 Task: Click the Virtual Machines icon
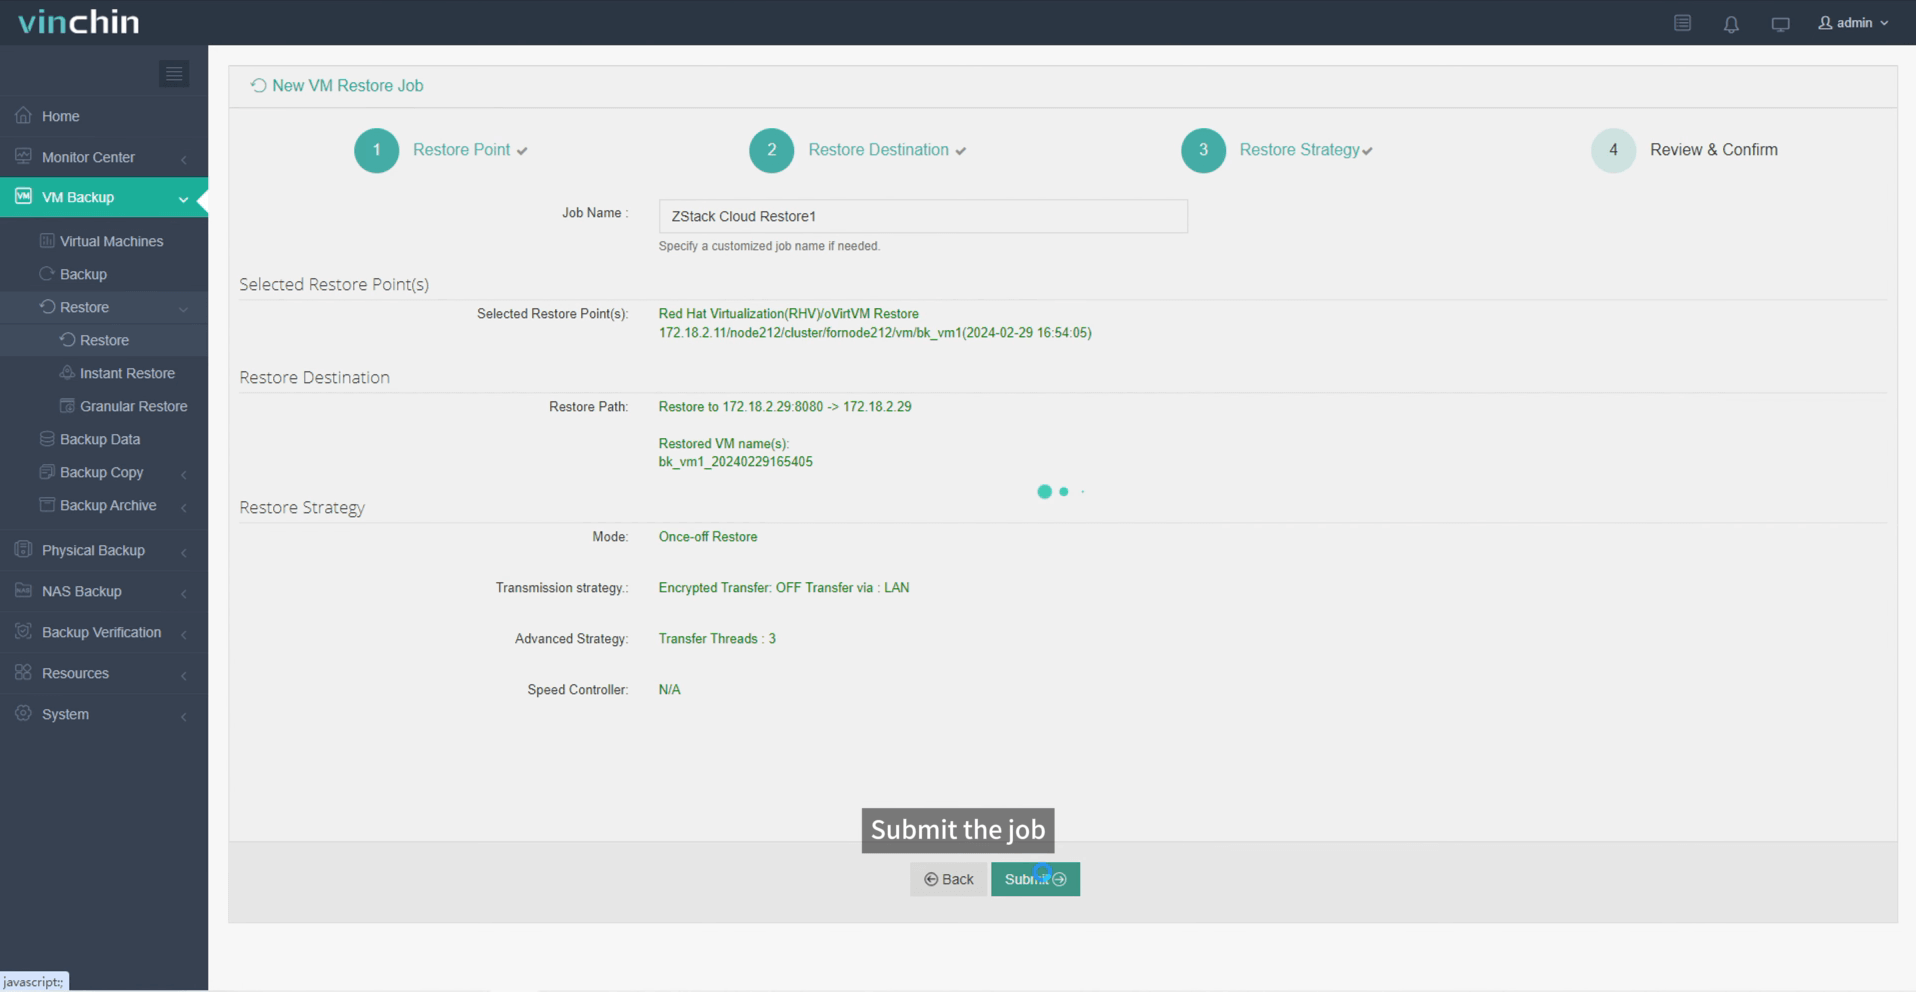point(47,241)
